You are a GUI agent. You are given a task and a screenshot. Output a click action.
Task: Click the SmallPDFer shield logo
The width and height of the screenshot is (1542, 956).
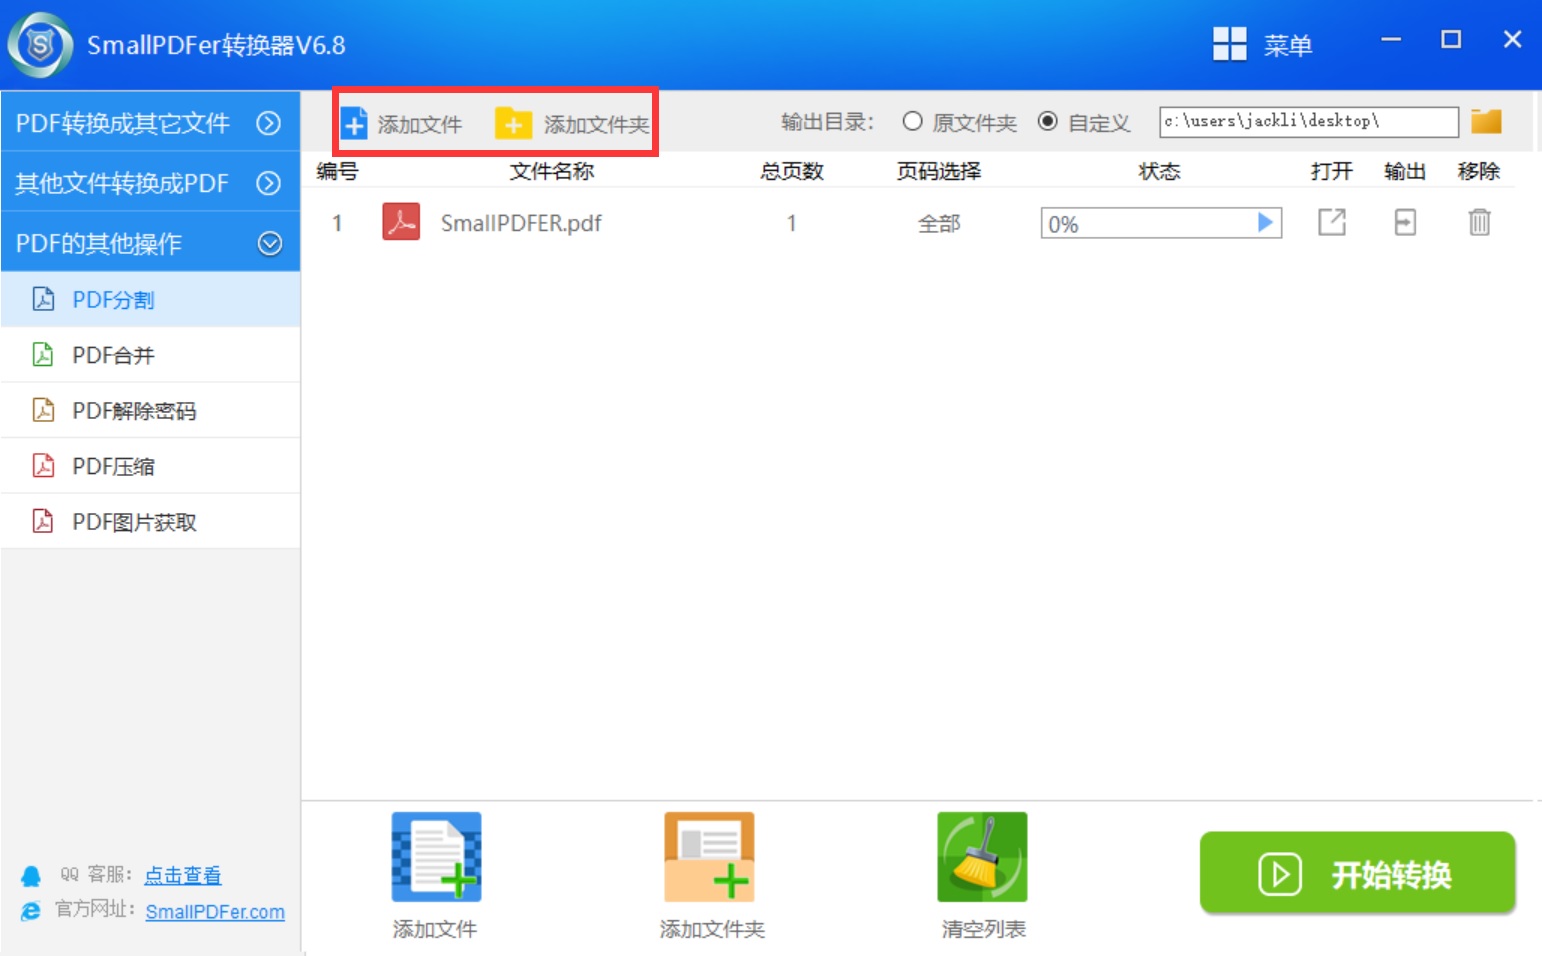(x=40, y=45)
